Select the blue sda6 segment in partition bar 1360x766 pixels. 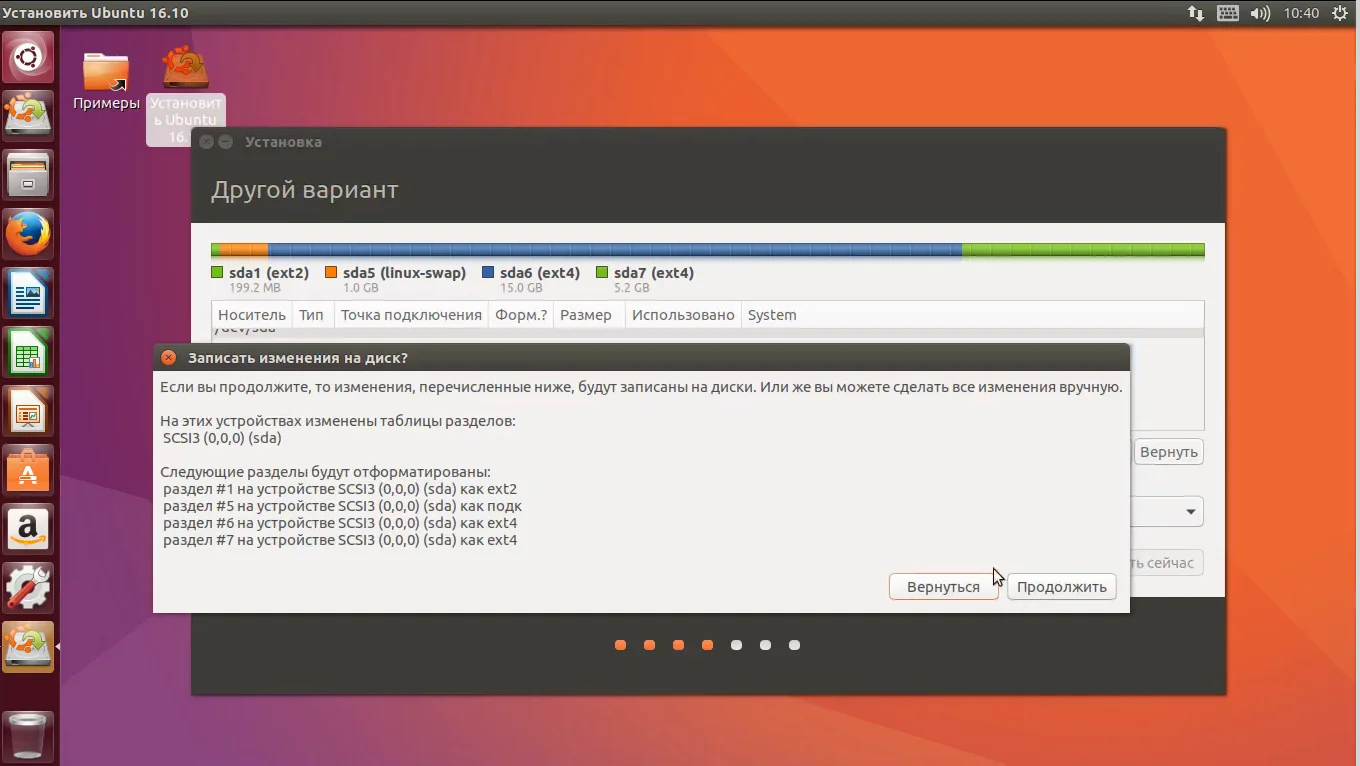point(615,250)
